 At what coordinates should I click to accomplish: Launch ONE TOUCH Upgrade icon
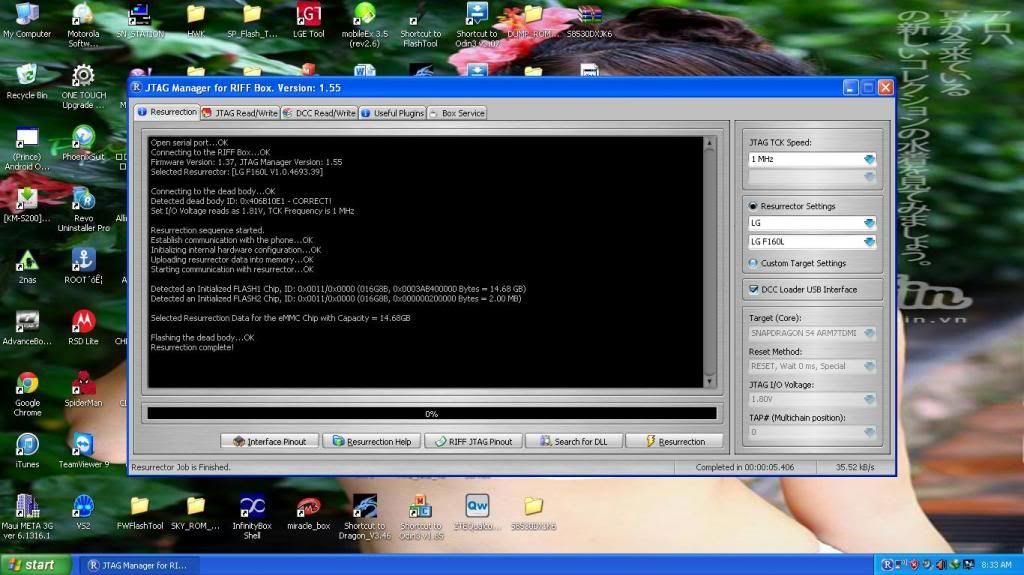83,86
